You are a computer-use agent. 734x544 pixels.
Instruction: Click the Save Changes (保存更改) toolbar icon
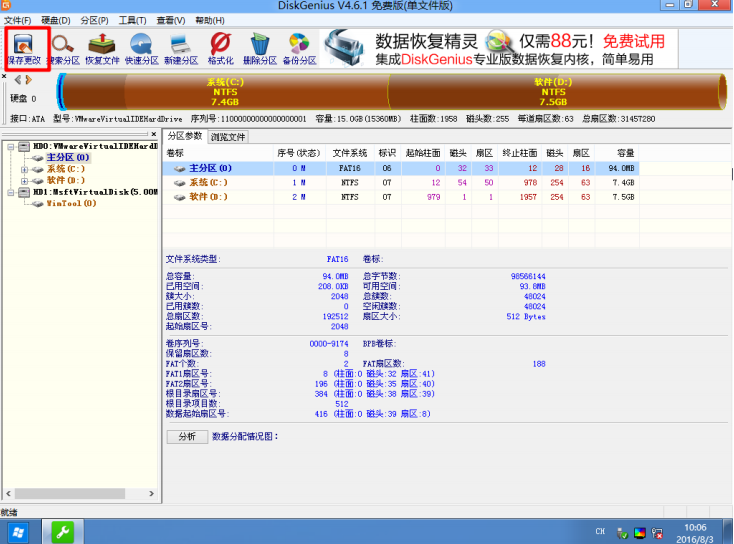24,49
